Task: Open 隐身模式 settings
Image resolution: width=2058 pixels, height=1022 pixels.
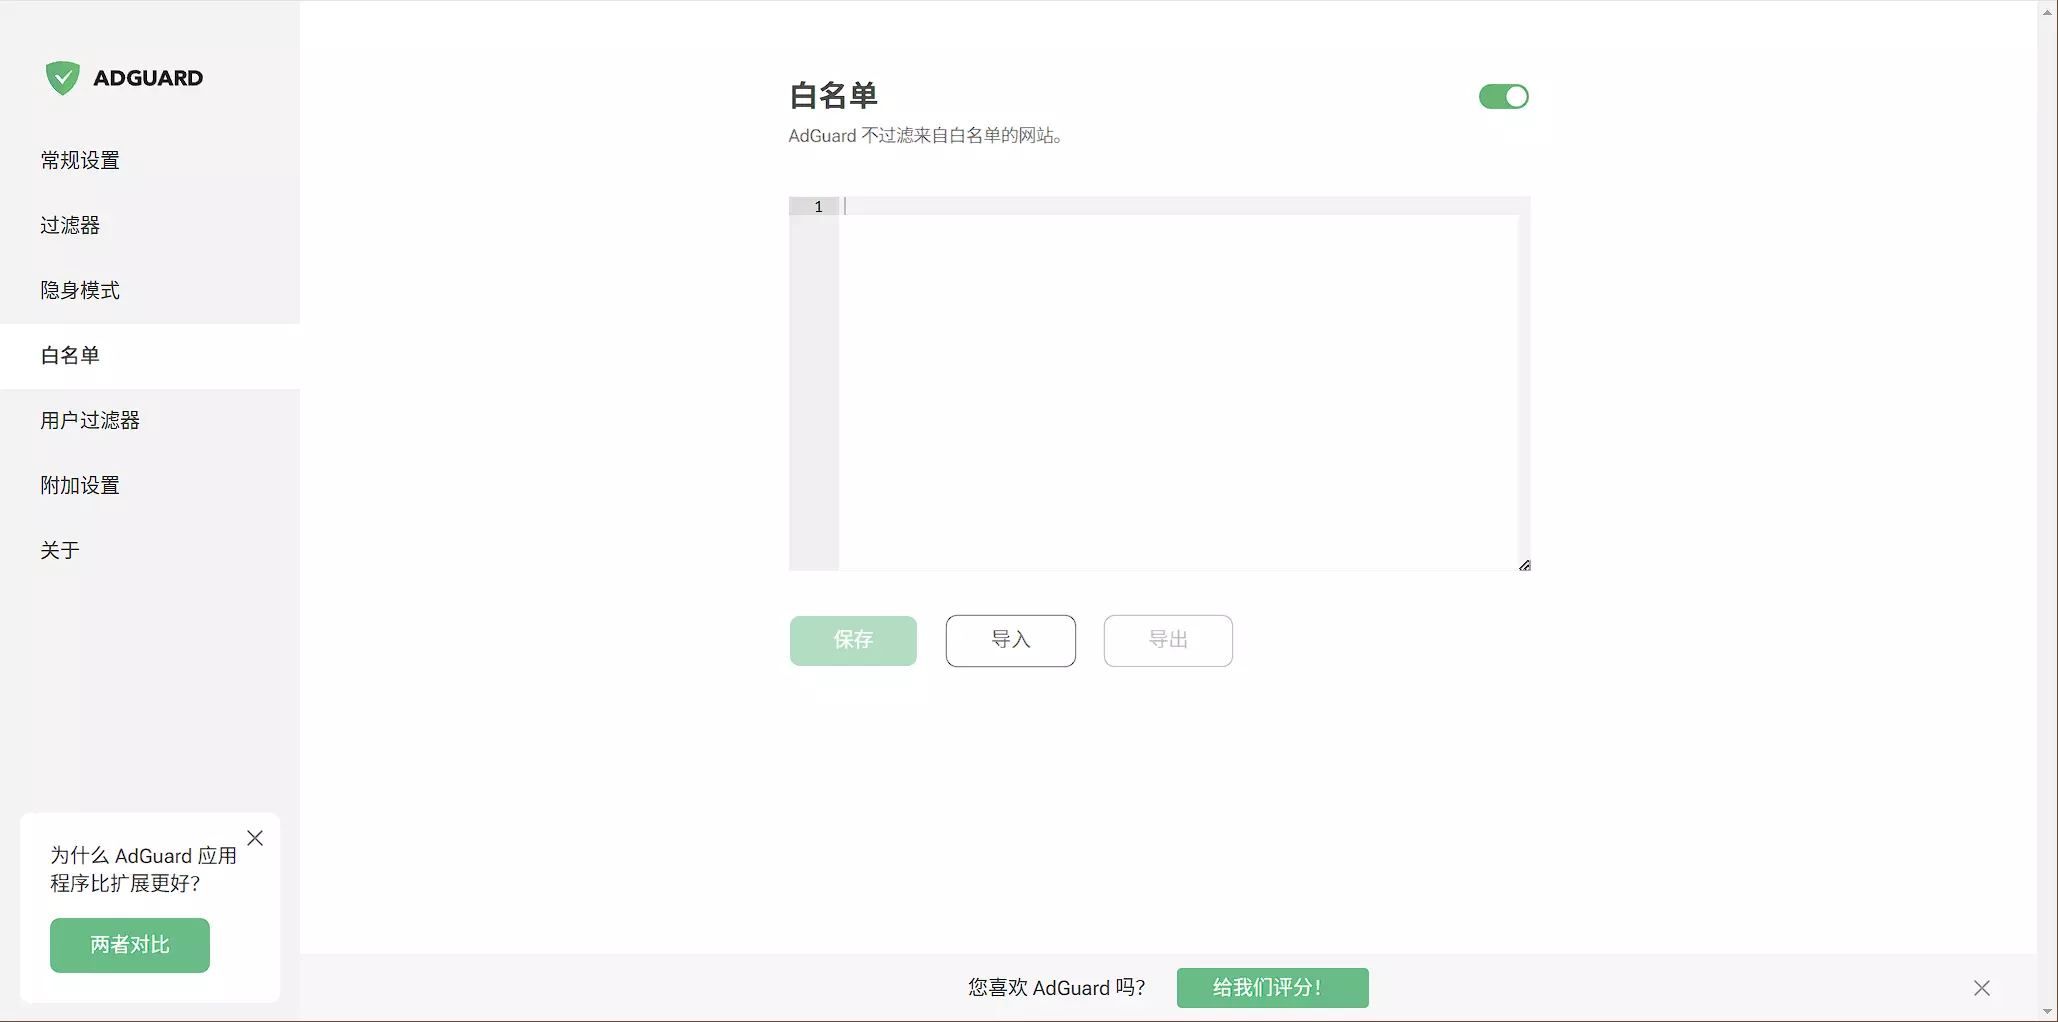Action: [x=80, y=290]
